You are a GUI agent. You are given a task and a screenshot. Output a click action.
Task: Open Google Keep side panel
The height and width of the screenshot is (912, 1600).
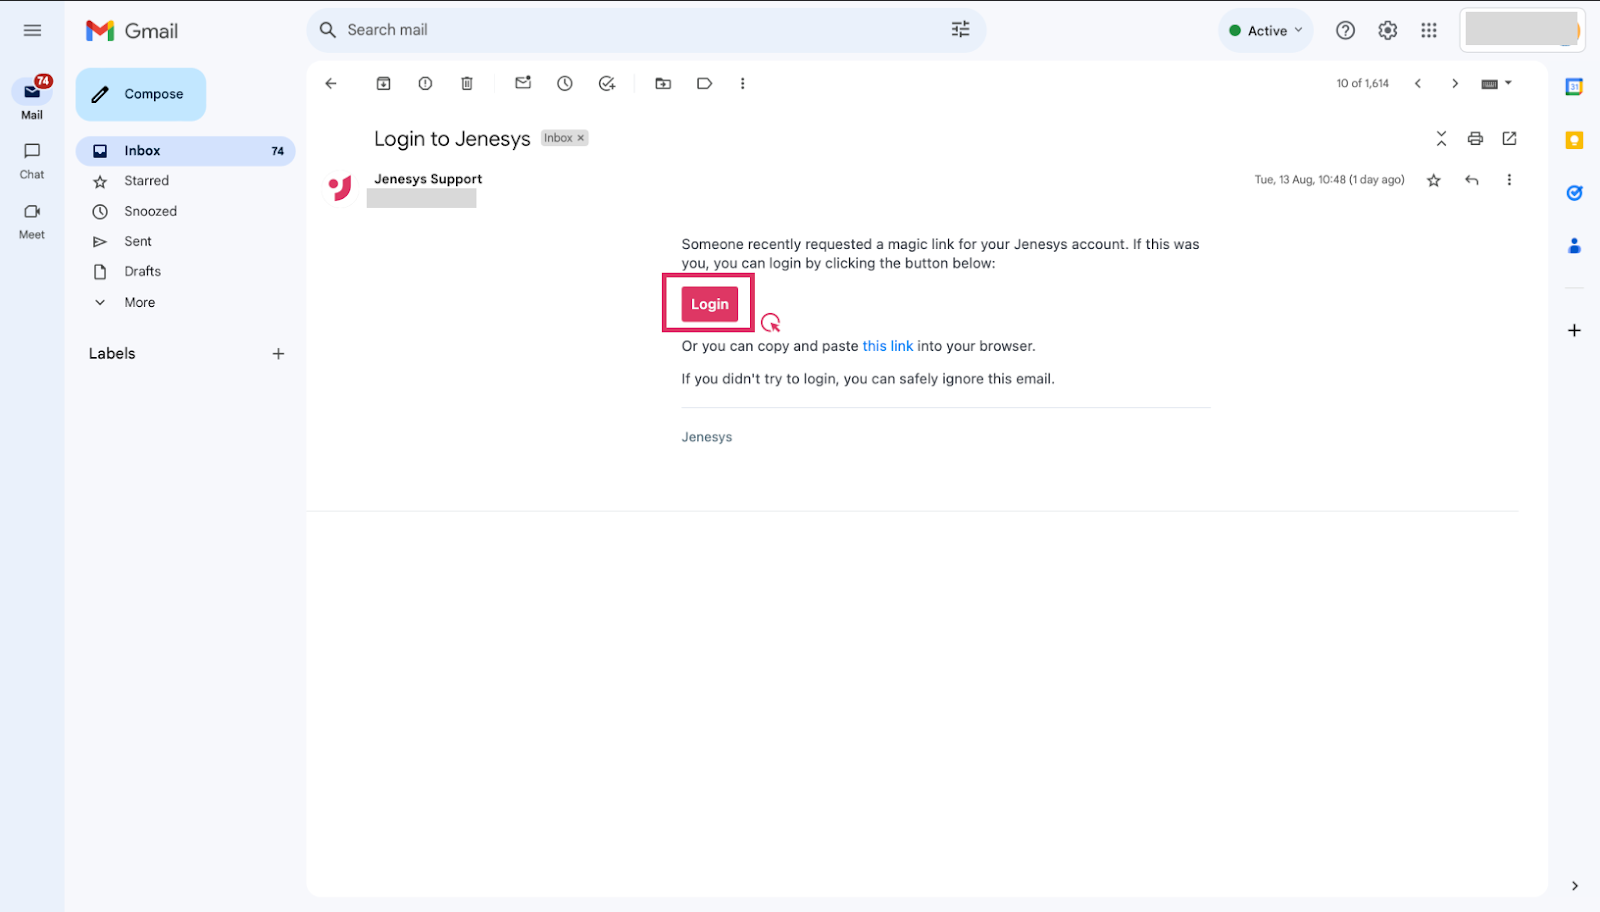[x=1574, y=140]
